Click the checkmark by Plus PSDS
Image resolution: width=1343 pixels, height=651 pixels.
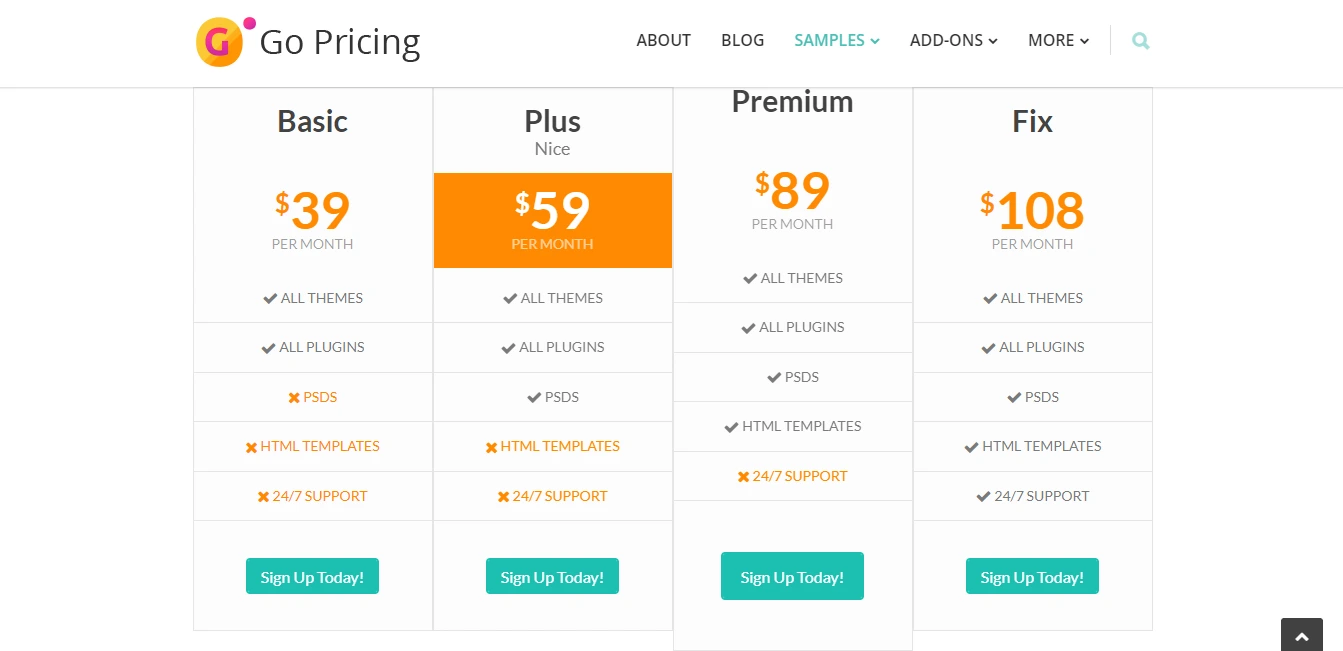(x=534, y=398)
